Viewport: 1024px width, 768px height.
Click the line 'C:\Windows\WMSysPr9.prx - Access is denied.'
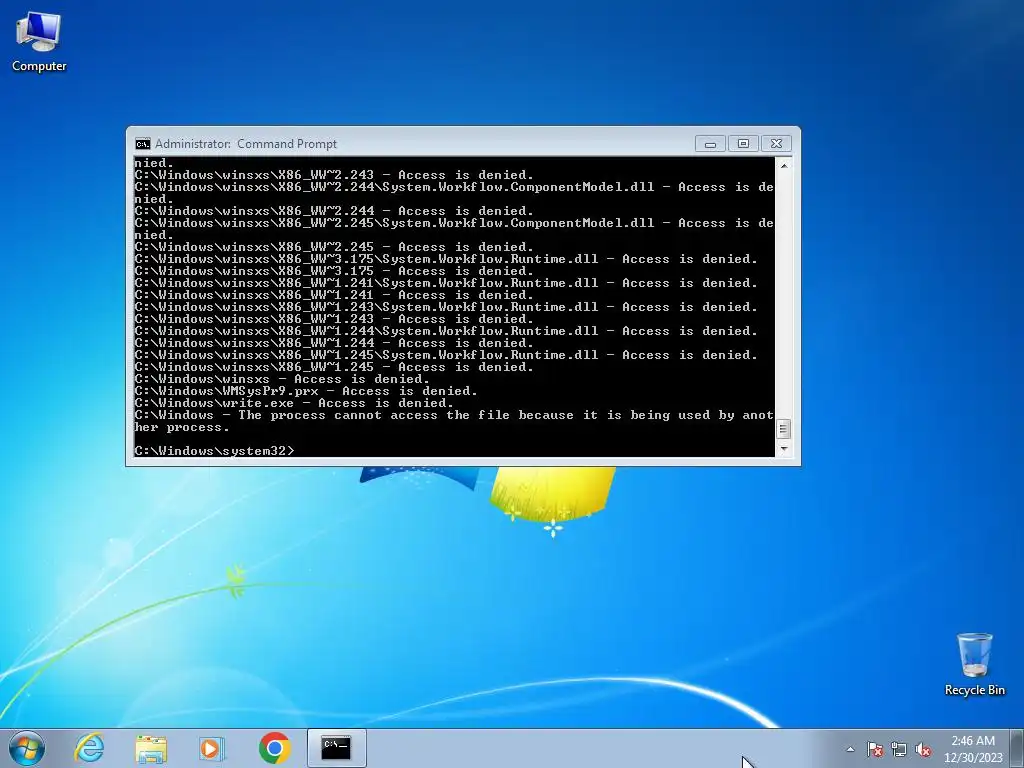pyautogui.click(x=306, y=391)
